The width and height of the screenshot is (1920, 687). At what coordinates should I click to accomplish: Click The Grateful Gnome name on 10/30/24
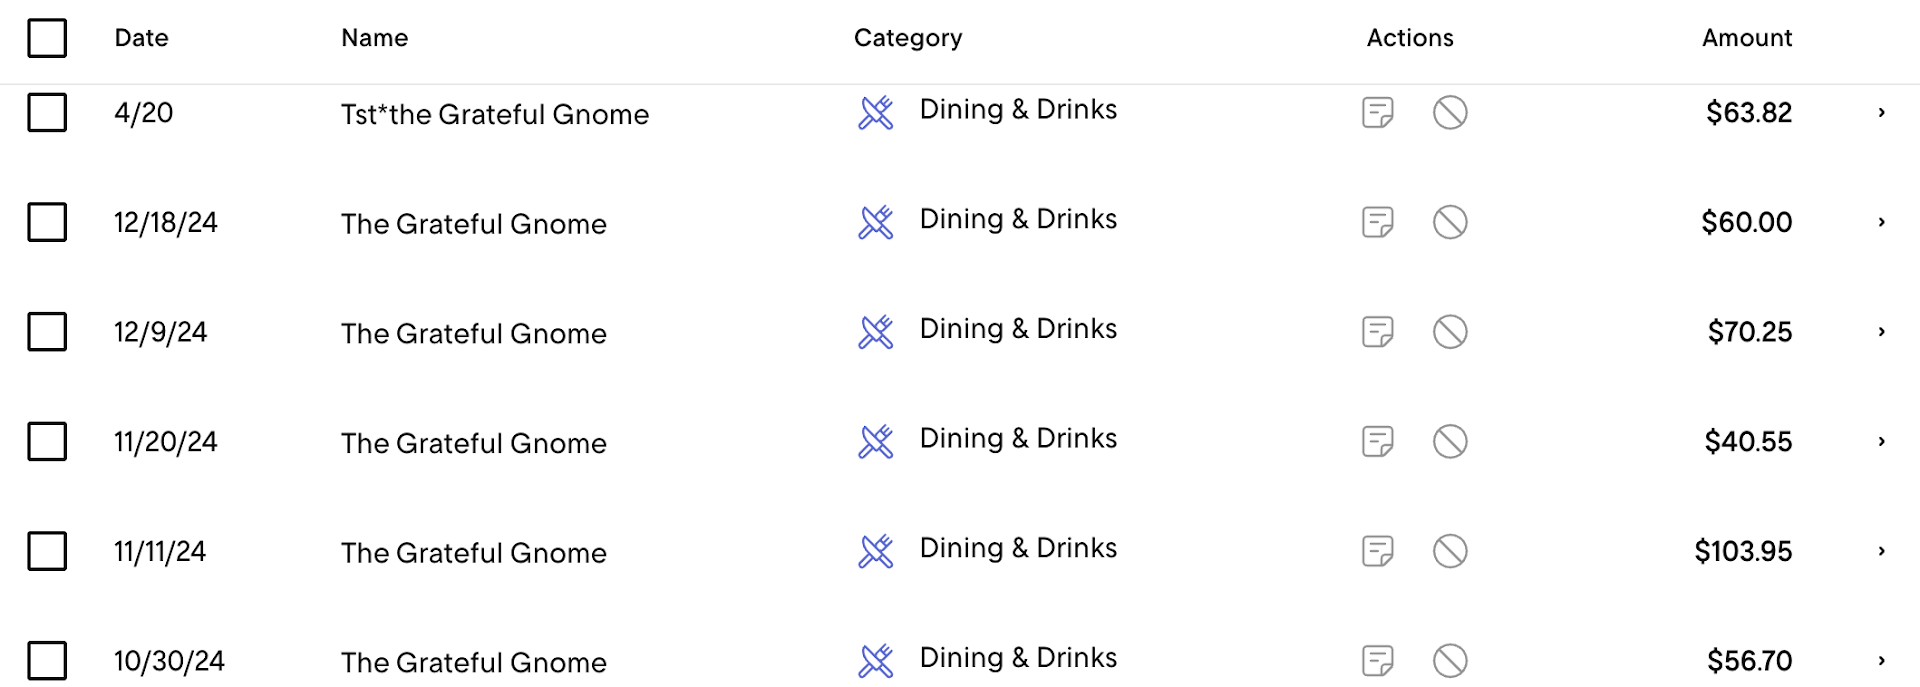(x=473, y=662)
